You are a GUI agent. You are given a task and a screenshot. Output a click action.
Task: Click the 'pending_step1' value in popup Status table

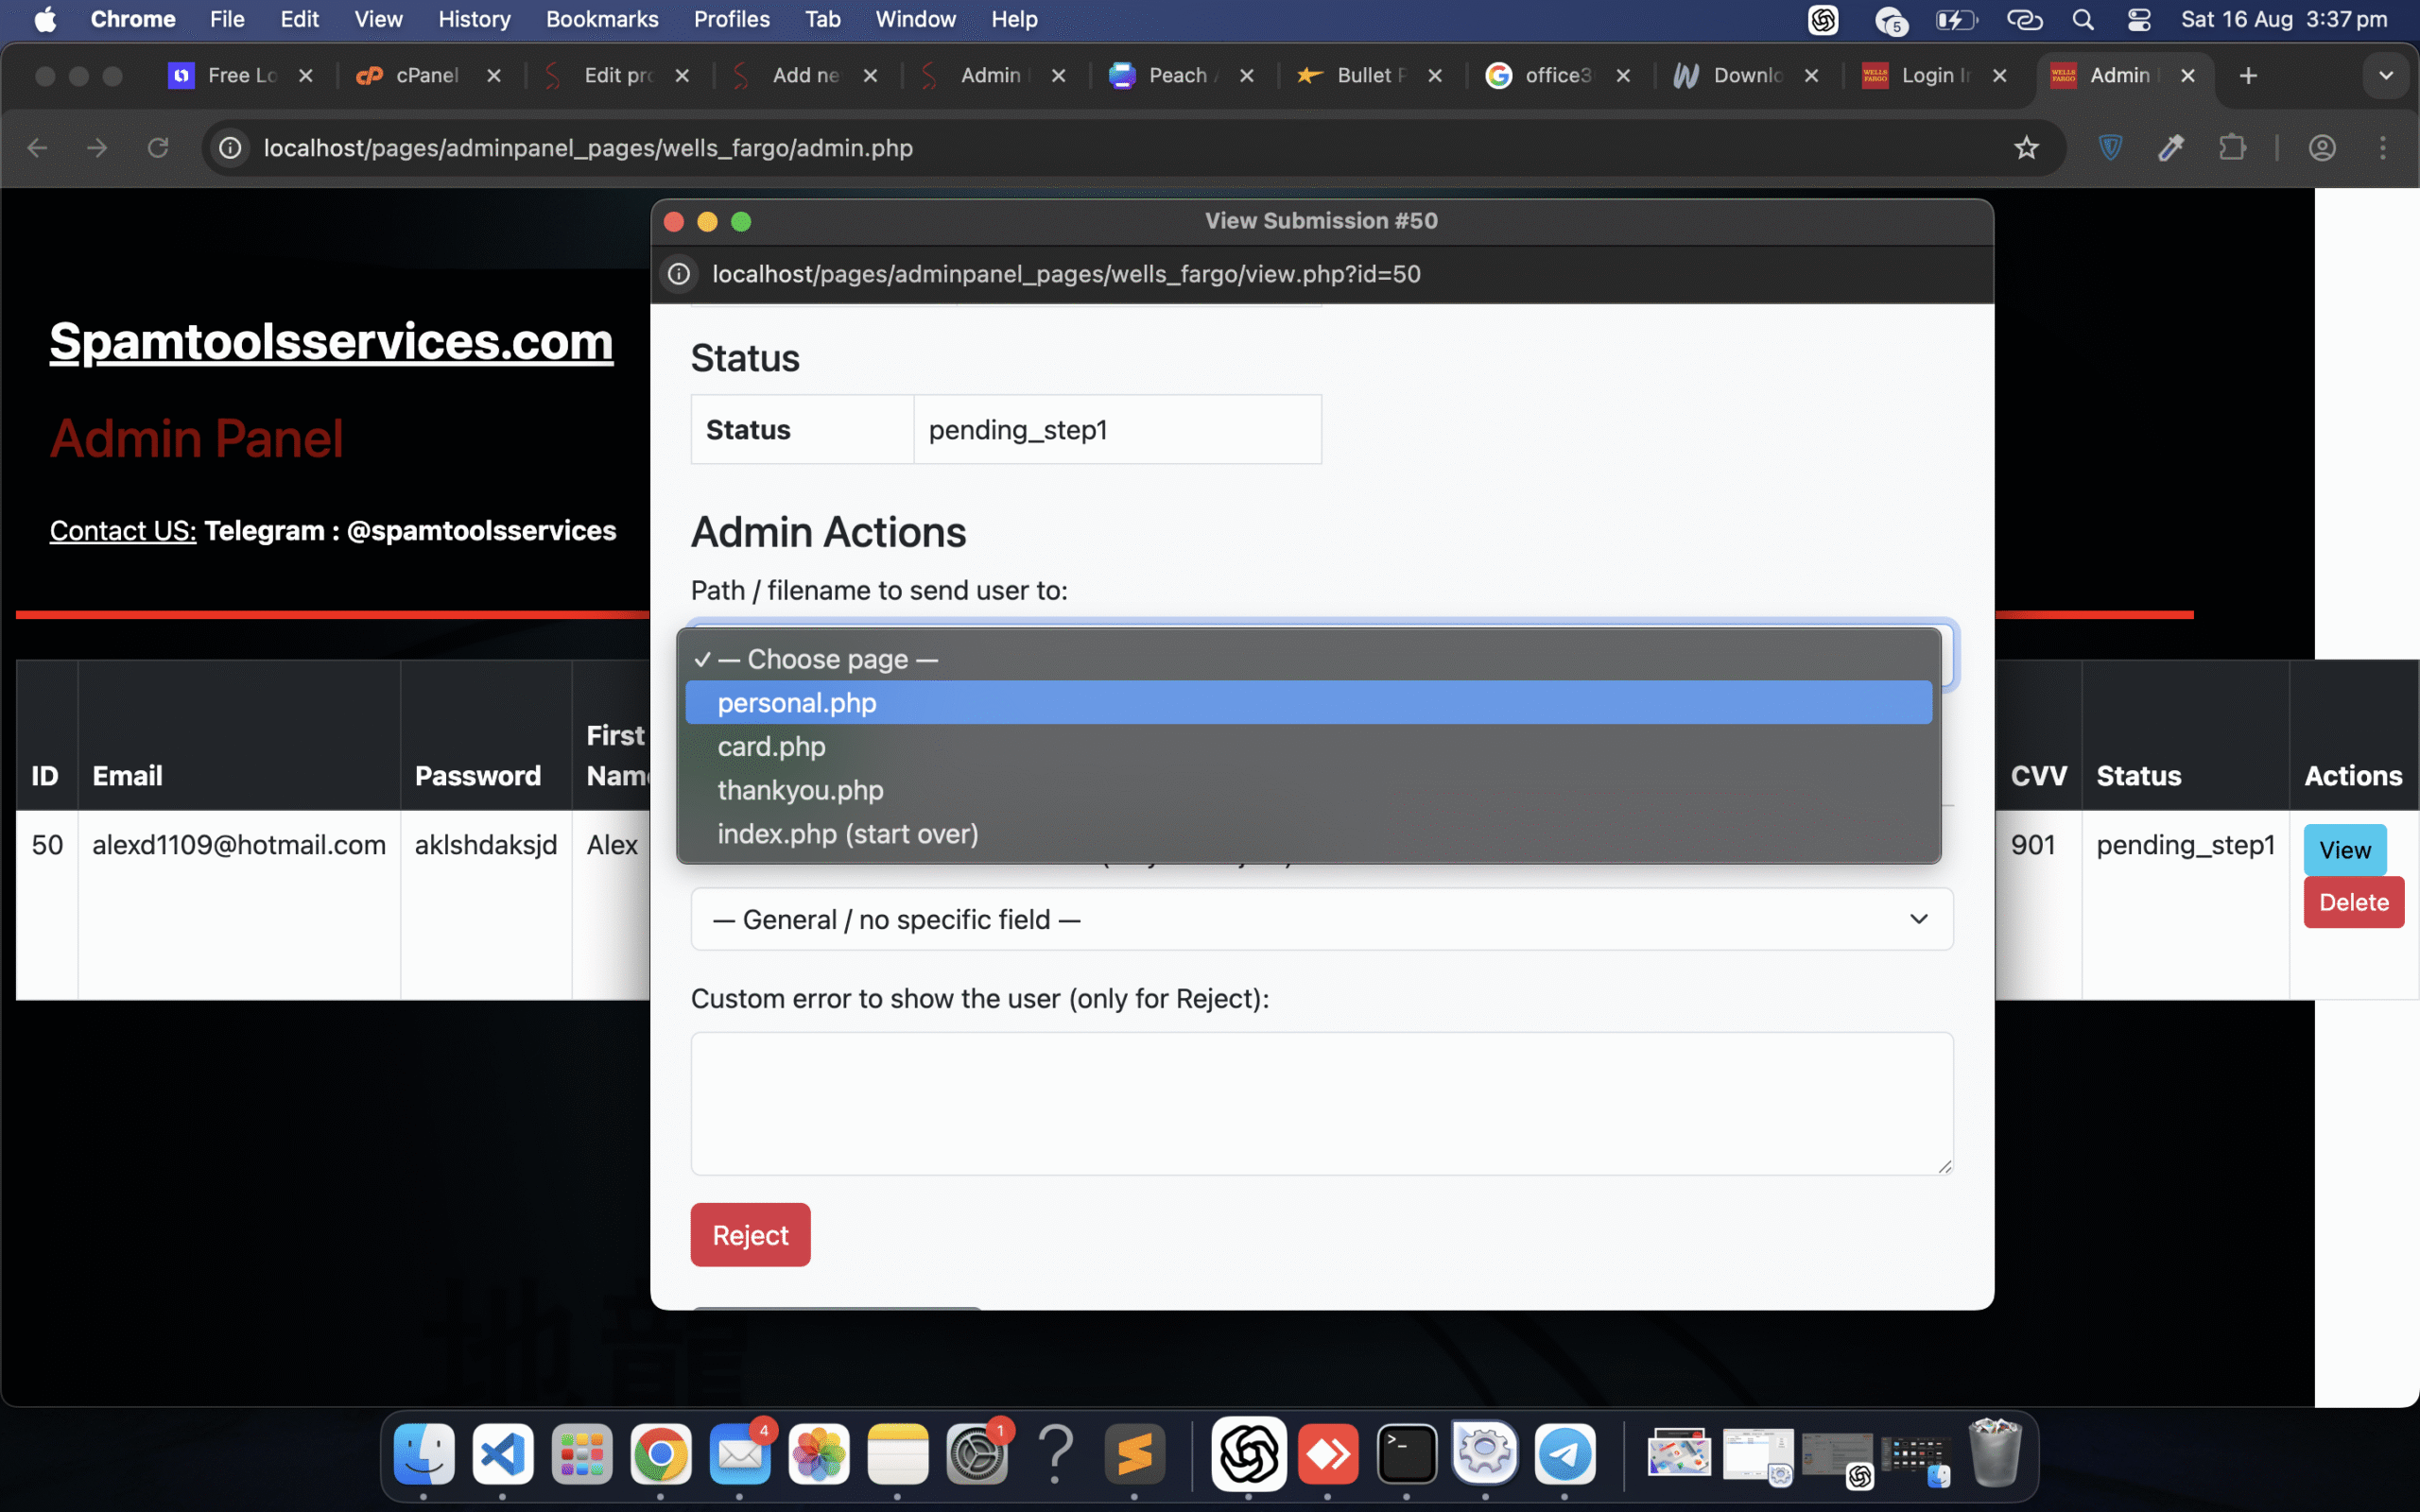(1018, 430)
